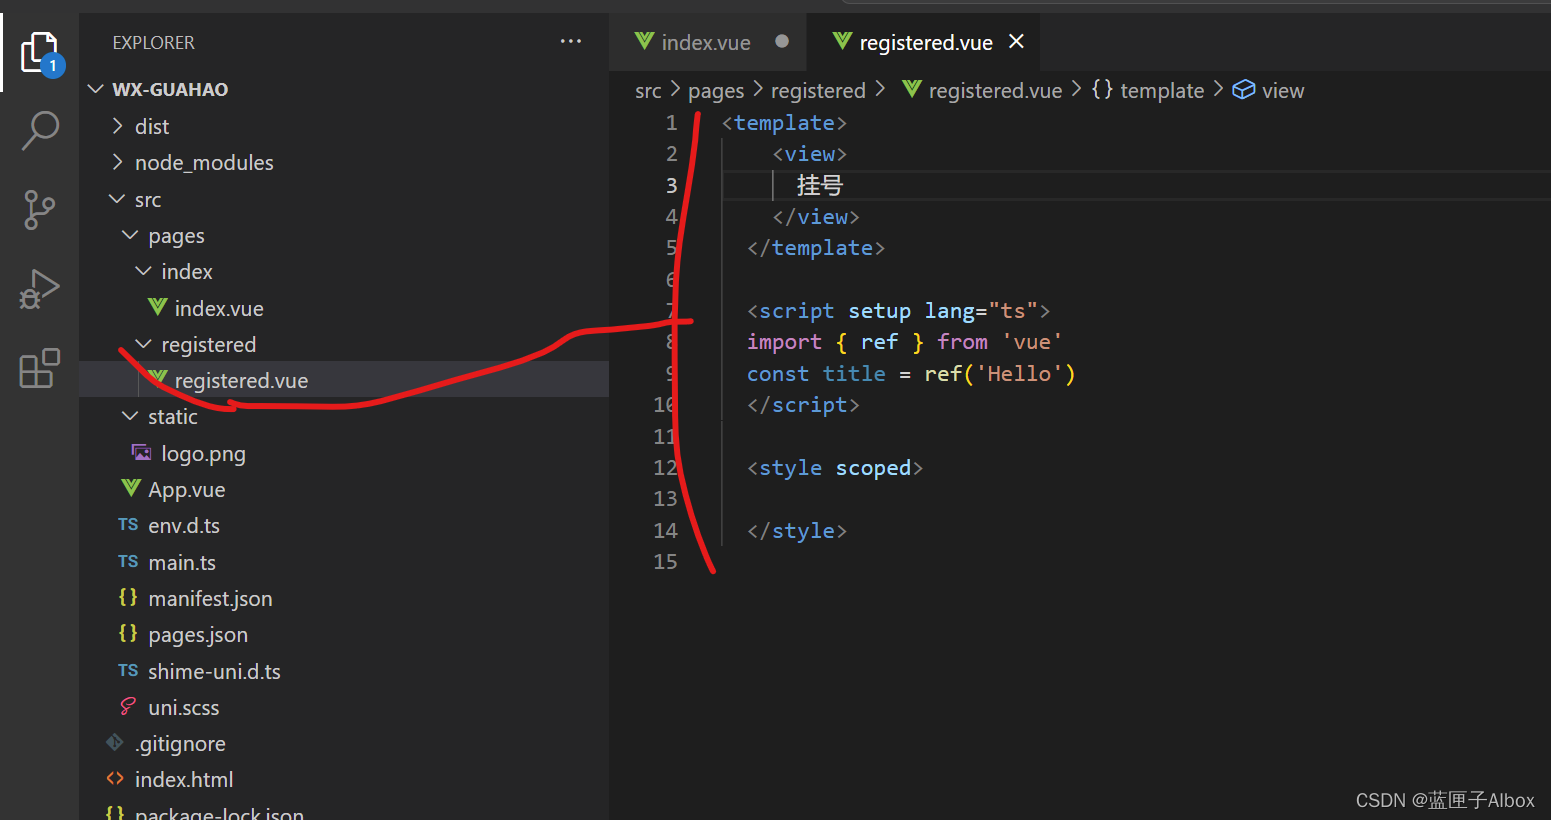1551x820 pixels.
Task: Open App.vue from the file tree
Action: 187,489
